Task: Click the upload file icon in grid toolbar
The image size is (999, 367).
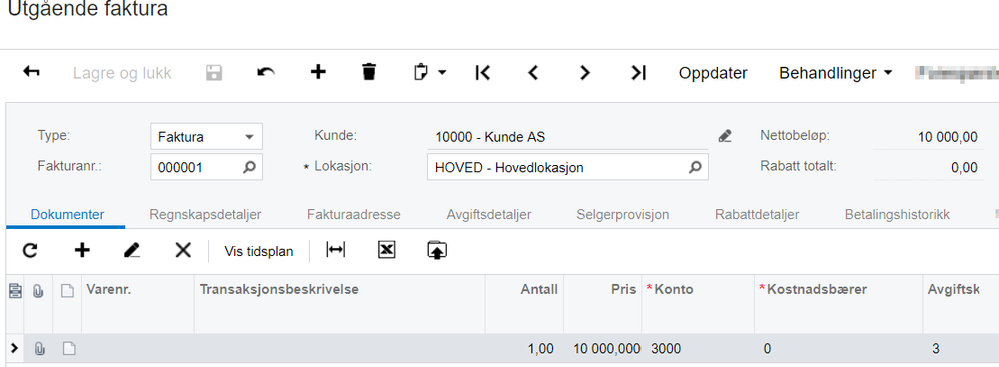Action: coord(436,250)
